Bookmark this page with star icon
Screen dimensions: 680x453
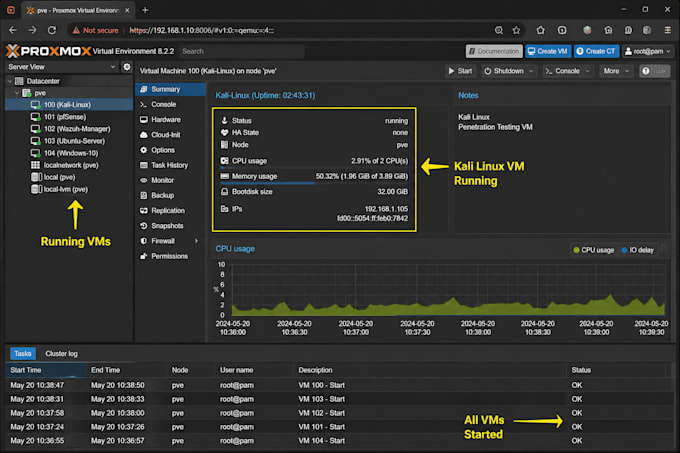(516, 30)
